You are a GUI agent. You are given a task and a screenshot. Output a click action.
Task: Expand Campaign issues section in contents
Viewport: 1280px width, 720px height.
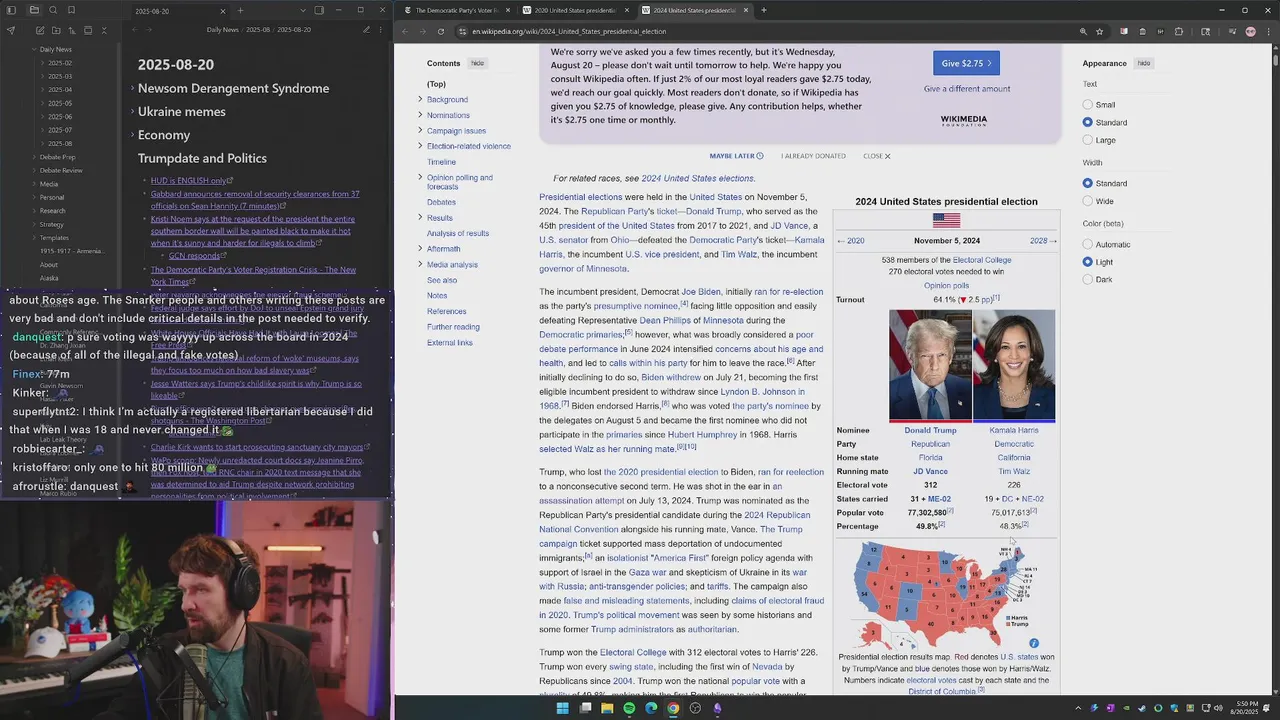[420, 130]
